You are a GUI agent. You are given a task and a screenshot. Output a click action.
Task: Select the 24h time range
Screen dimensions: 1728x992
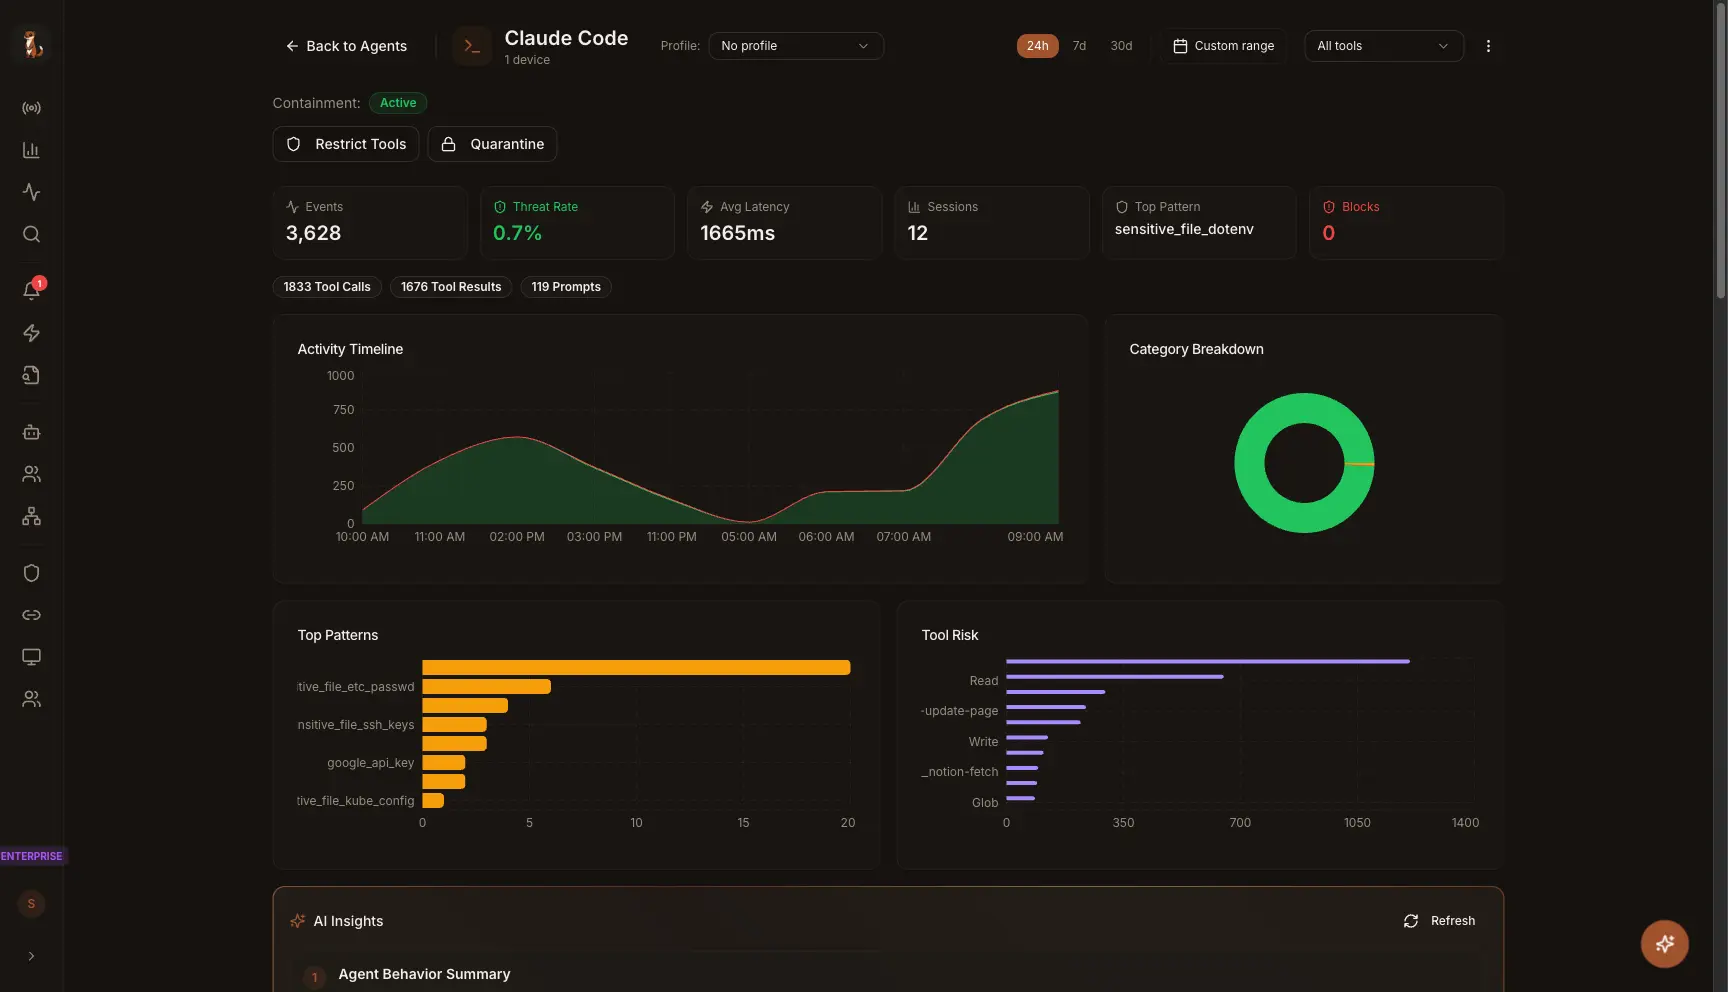click(x=1037, y=46)
